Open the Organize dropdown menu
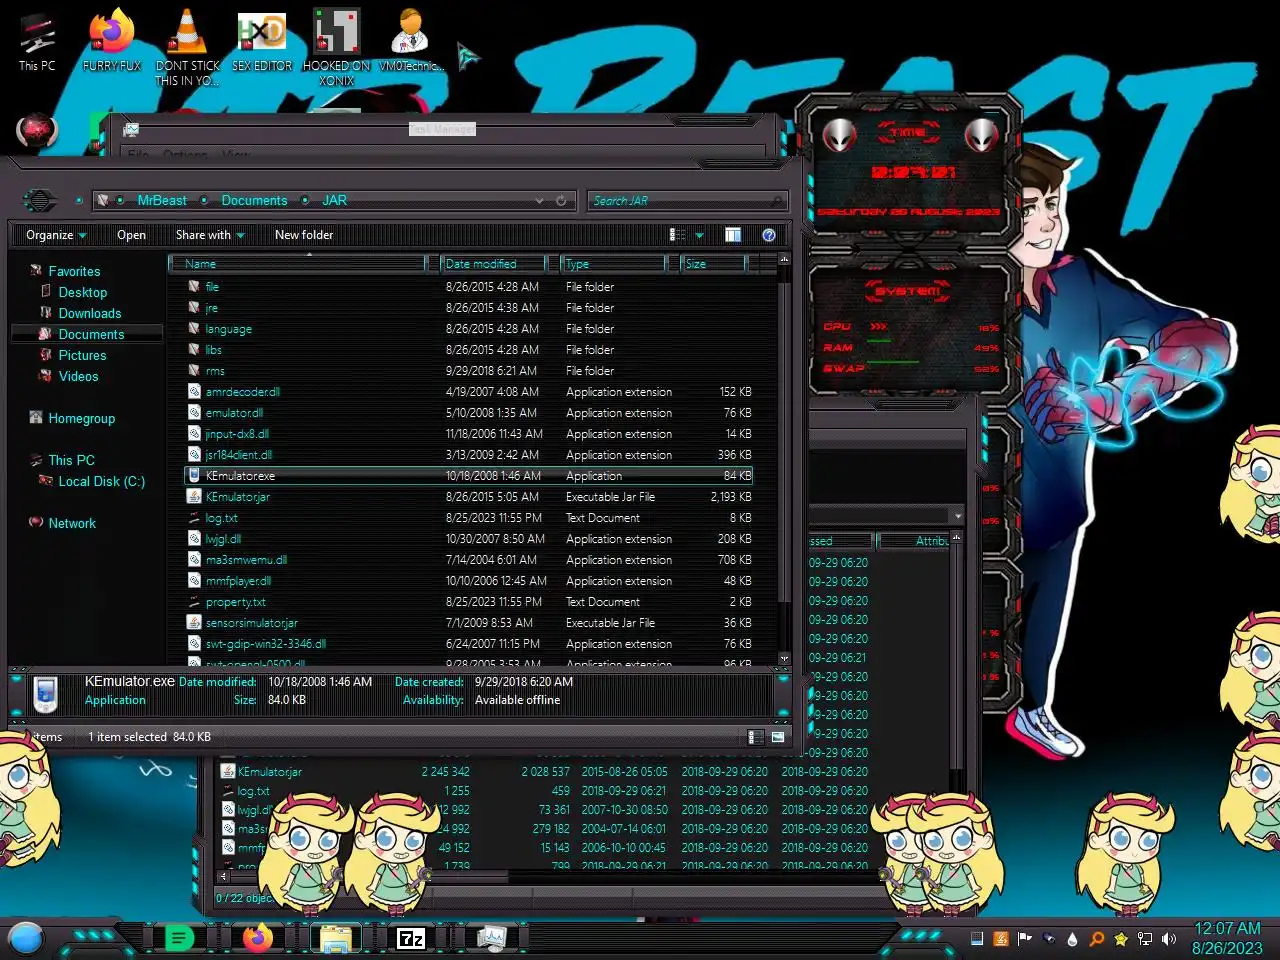Screen dimensions: 1280x960 56,235
